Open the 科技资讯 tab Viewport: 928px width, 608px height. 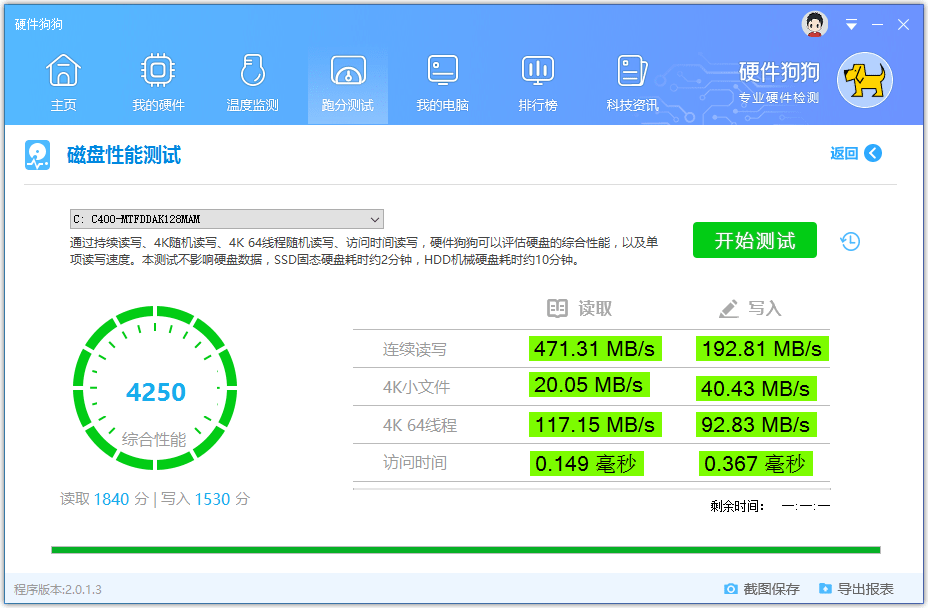631,70
